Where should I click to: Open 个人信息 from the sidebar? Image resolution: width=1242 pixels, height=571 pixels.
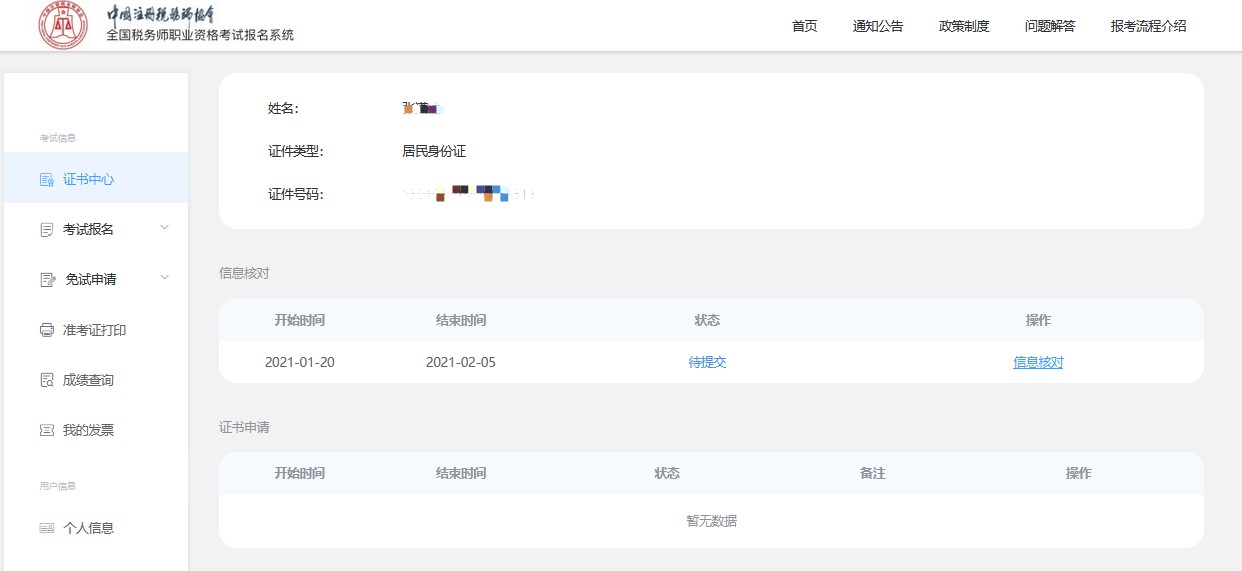point(88,528)
